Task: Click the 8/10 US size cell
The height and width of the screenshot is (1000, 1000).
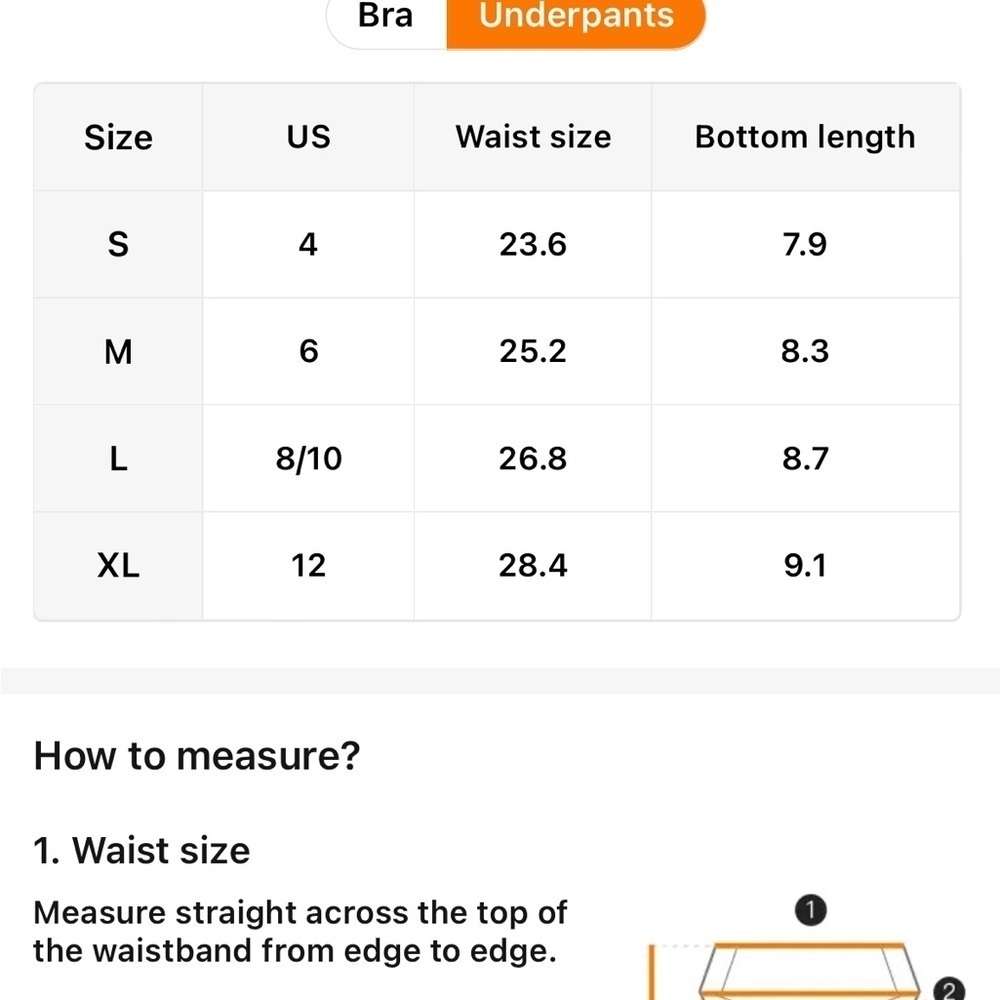Action: point(309,459)
